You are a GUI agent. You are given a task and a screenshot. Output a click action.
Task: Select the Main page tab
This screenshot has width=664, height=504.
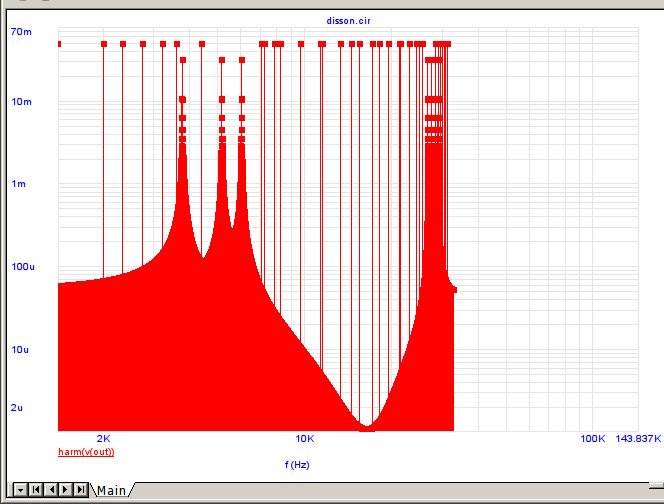[x=111, y=490]
